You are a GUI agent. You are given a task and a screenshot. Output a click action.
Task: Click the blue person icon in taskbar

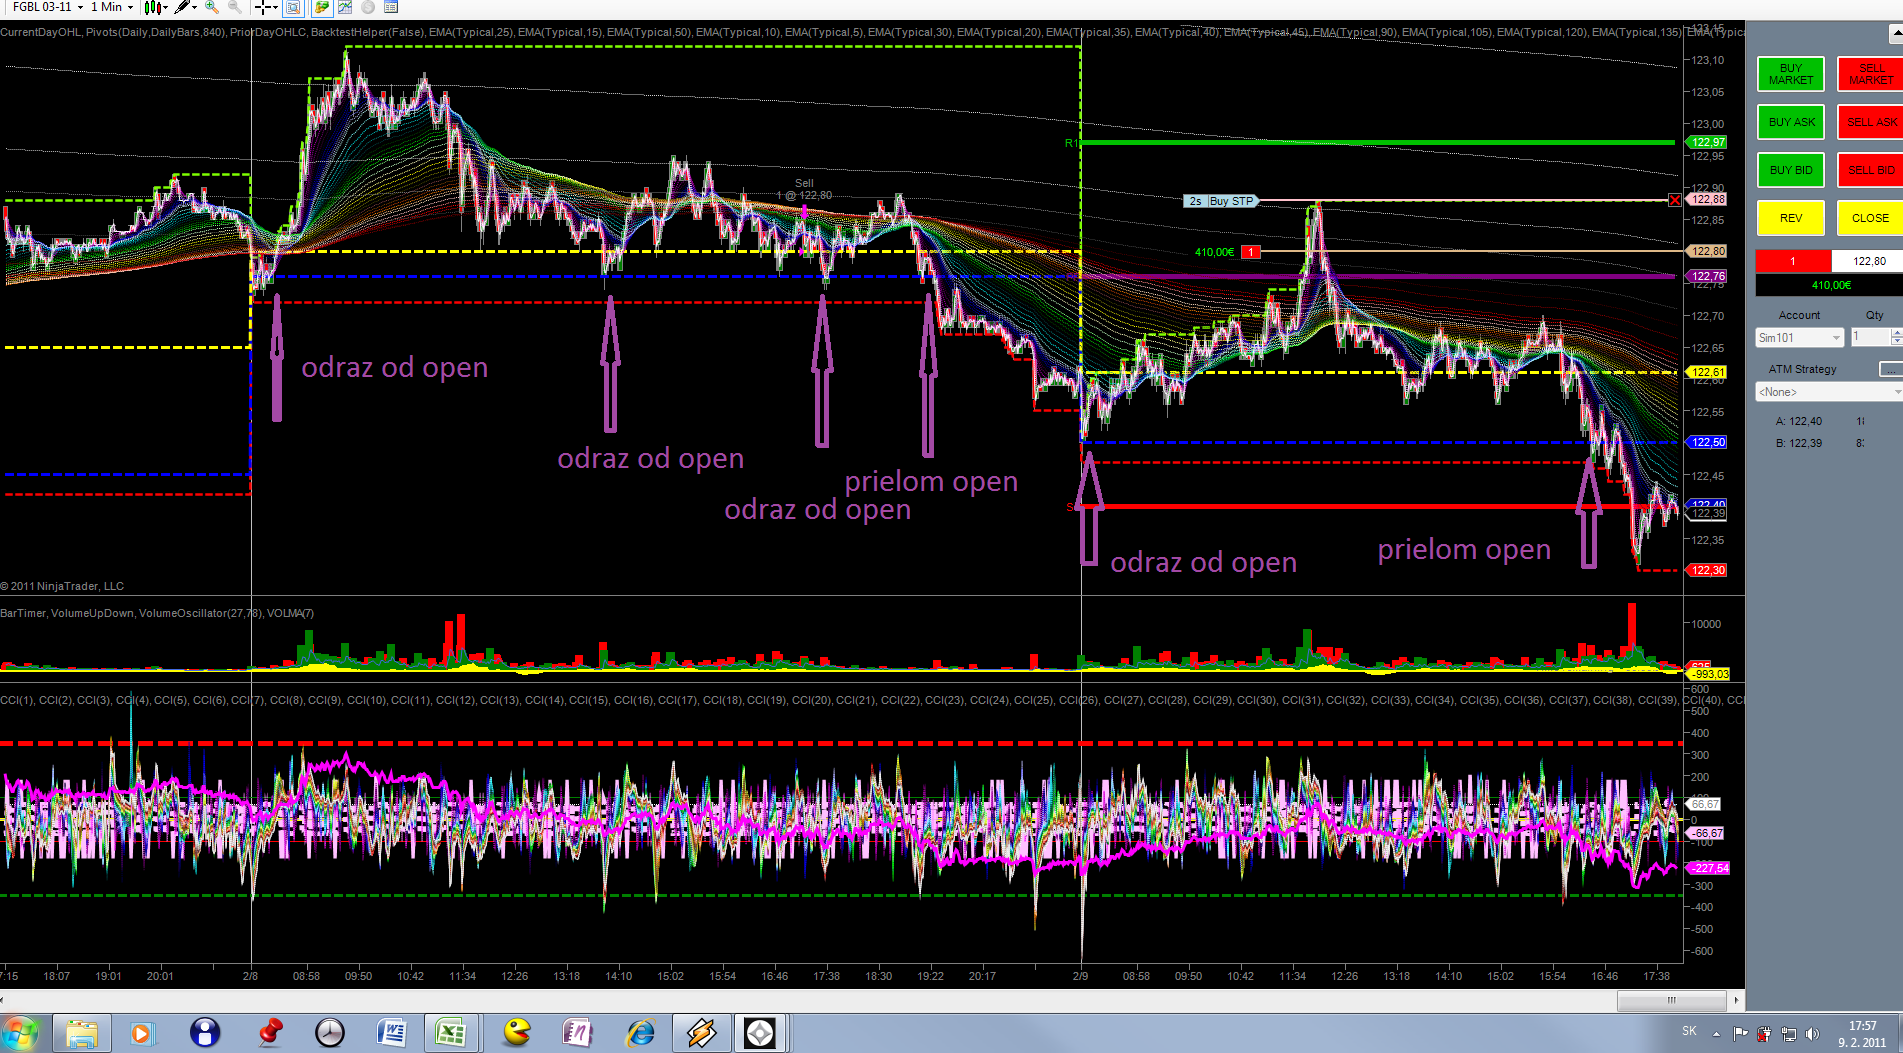click(205, 1033)
